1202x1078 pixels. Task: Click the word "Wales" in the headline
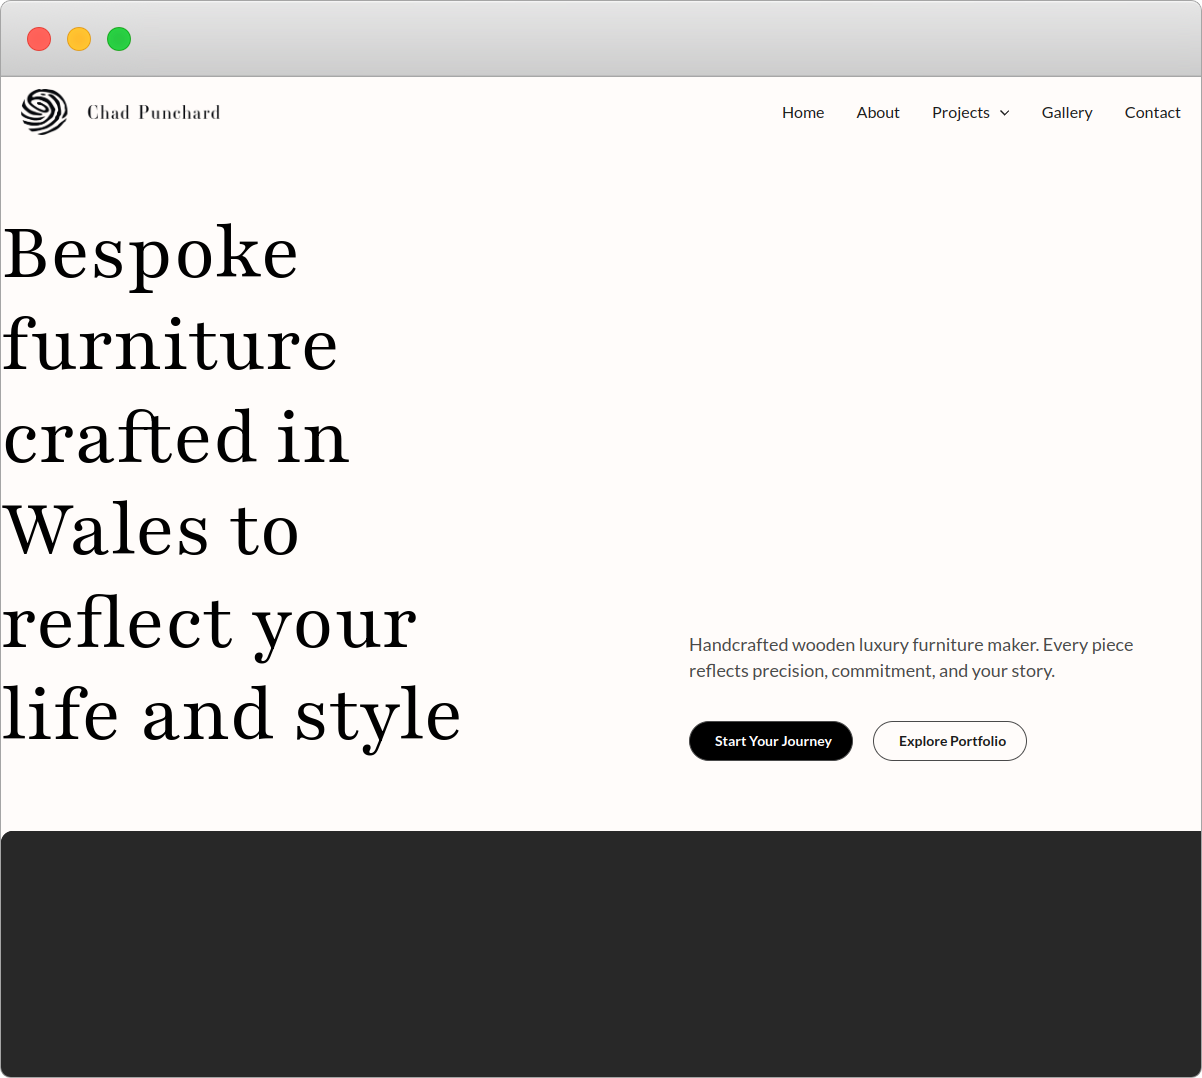click(106, 530)
